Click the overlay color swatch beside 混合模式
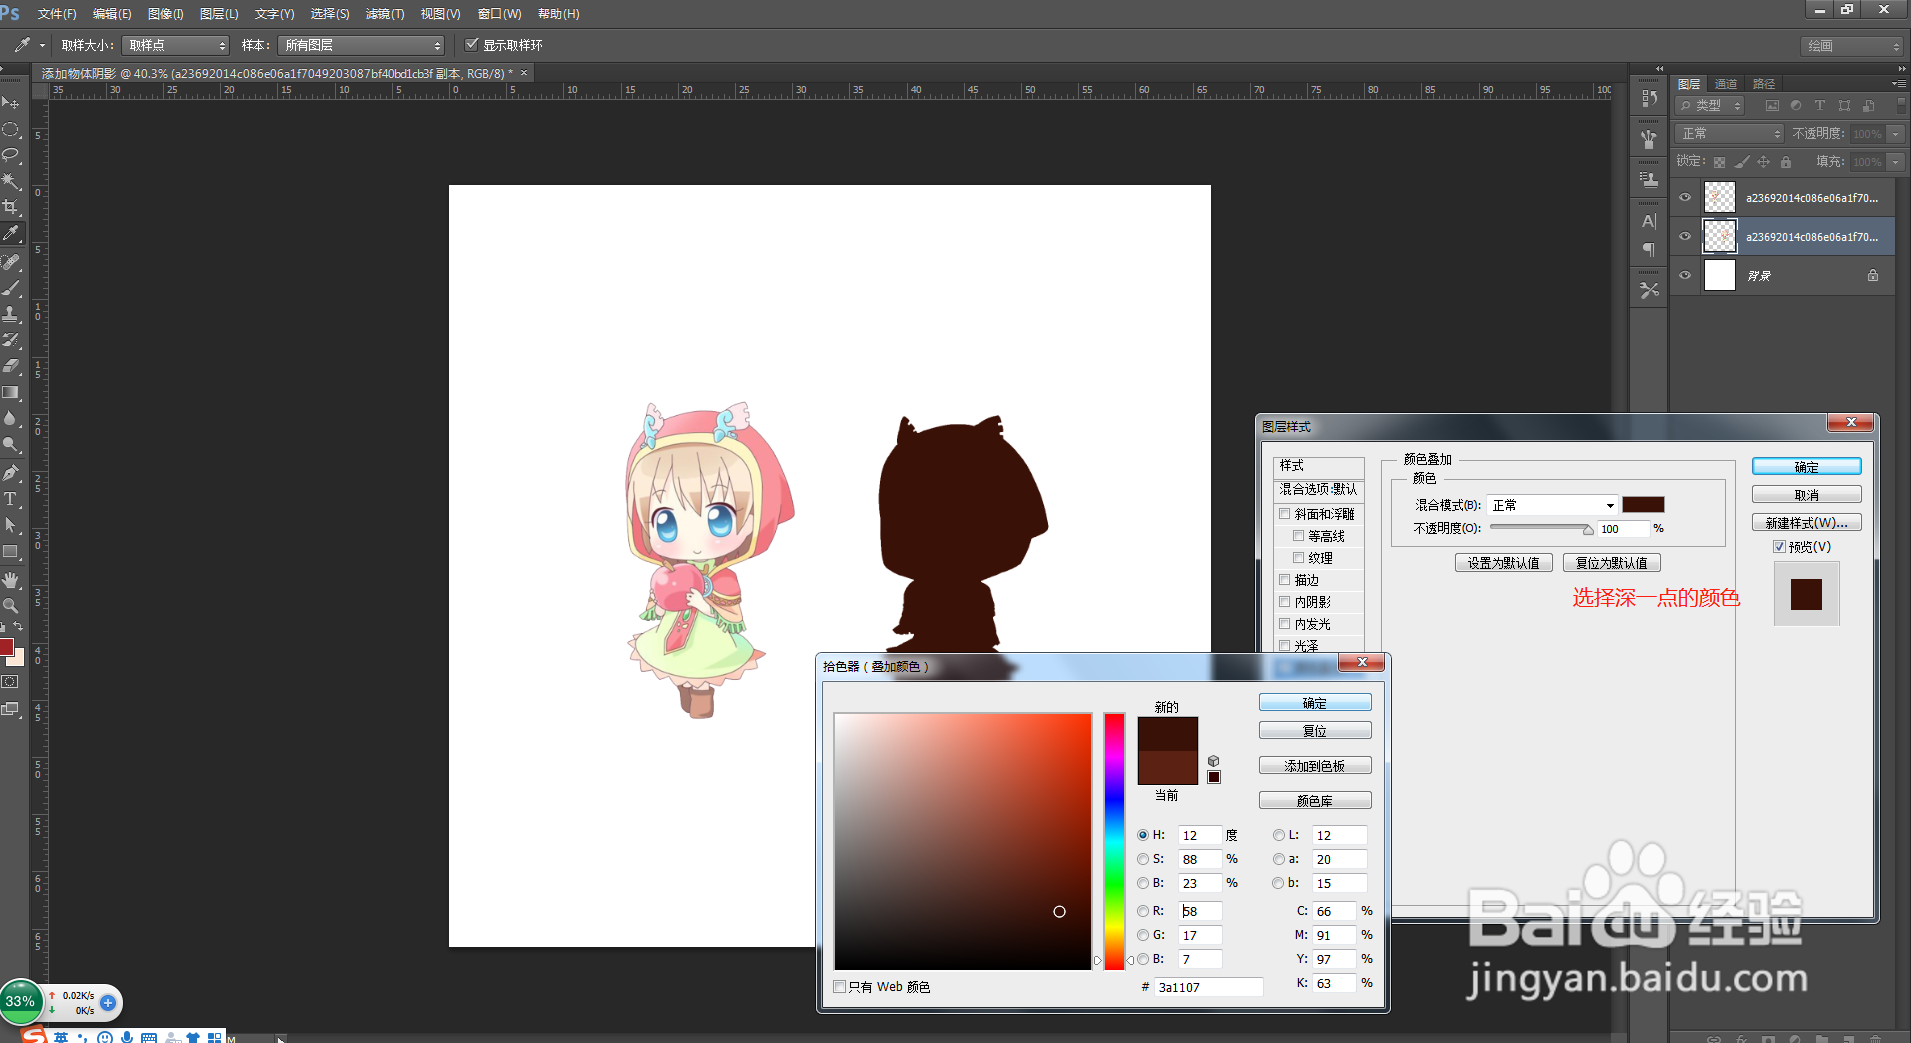The height and width of the screenshot is (1043, 1911). click(x=1643, y=505)
